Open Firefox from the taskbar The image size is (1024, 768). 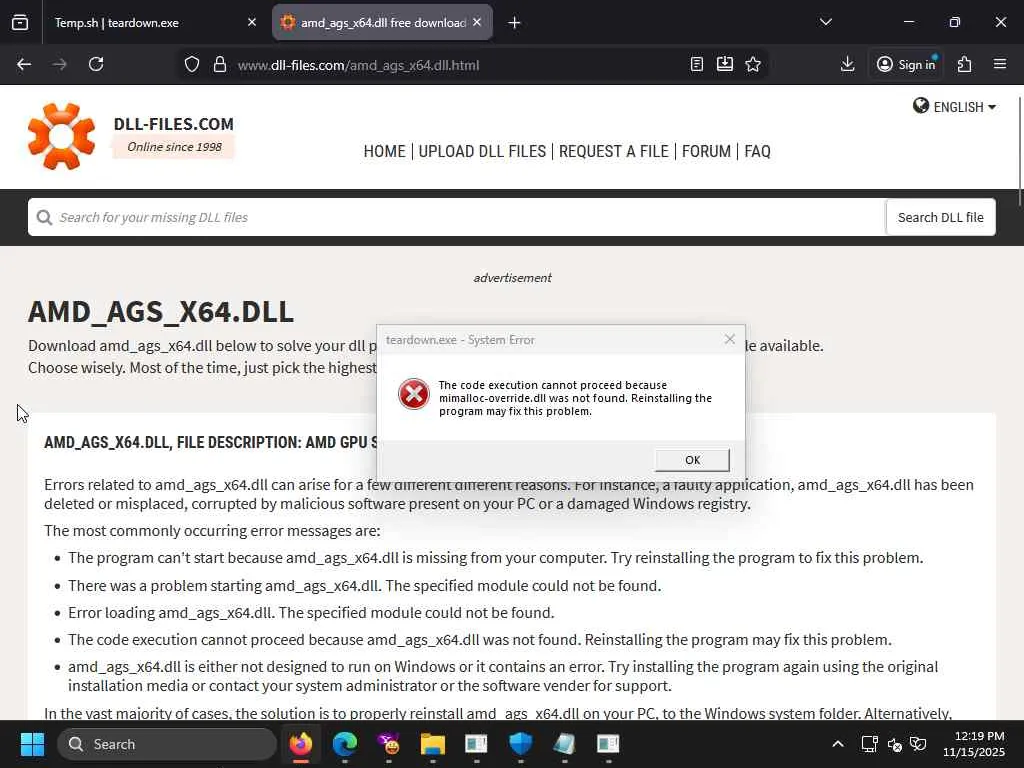[300, 744]
